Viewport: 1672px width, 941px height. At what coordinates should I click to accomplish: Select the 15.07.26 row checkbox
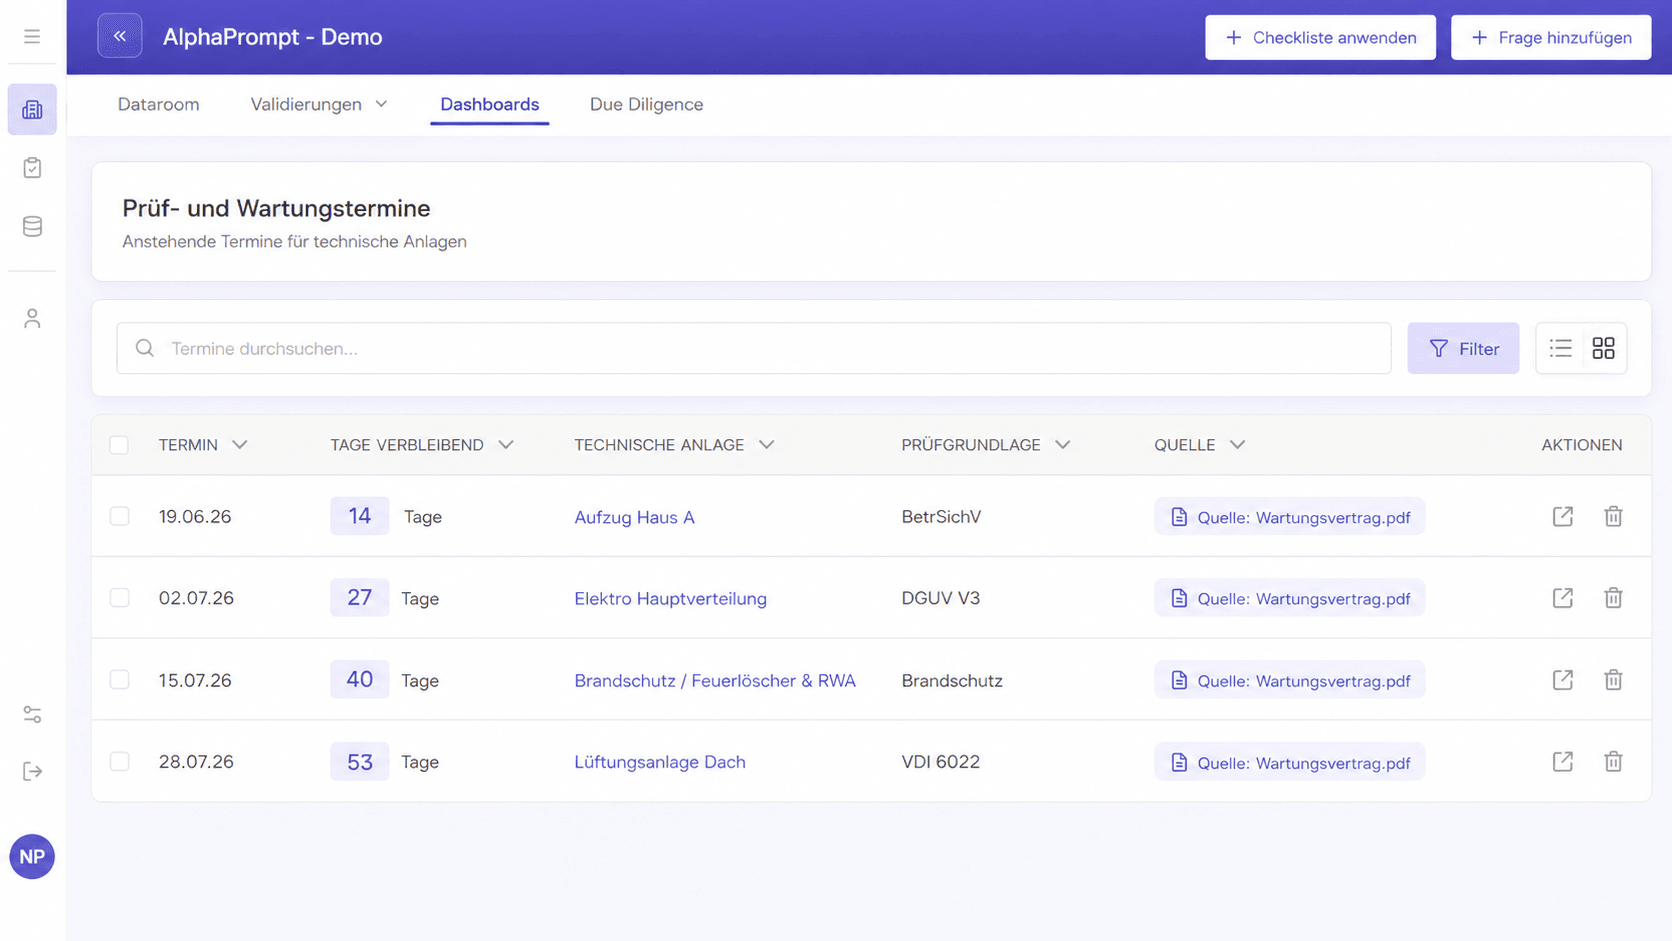[x=119, y=680]
